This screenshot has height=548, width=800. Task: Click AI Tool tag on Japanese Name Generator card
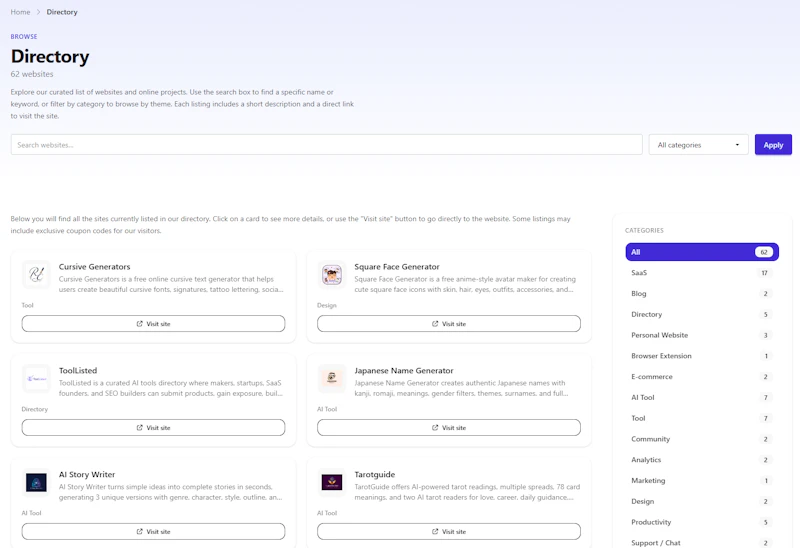click(x=327, y=409)
